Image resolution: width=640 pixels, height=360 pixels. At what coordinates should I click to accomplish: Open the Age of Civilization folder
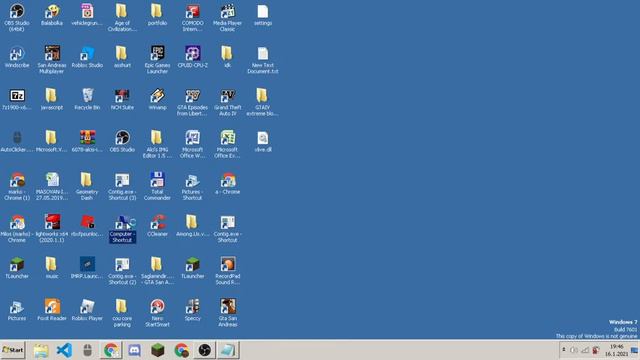(122, 18)
